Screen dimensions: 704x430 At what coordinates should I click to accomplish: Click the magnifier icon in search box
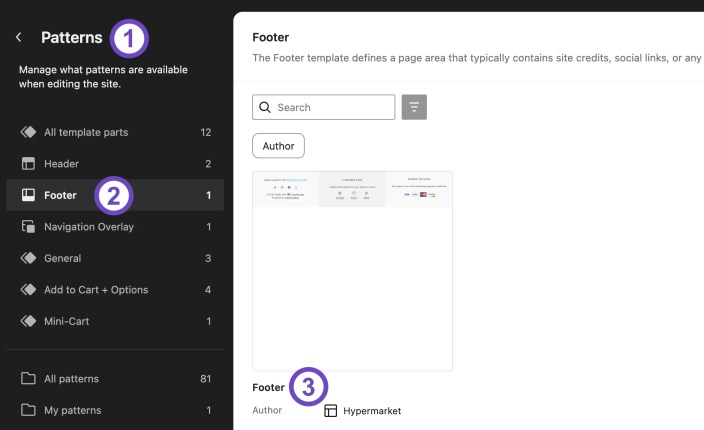coord(265,107)
